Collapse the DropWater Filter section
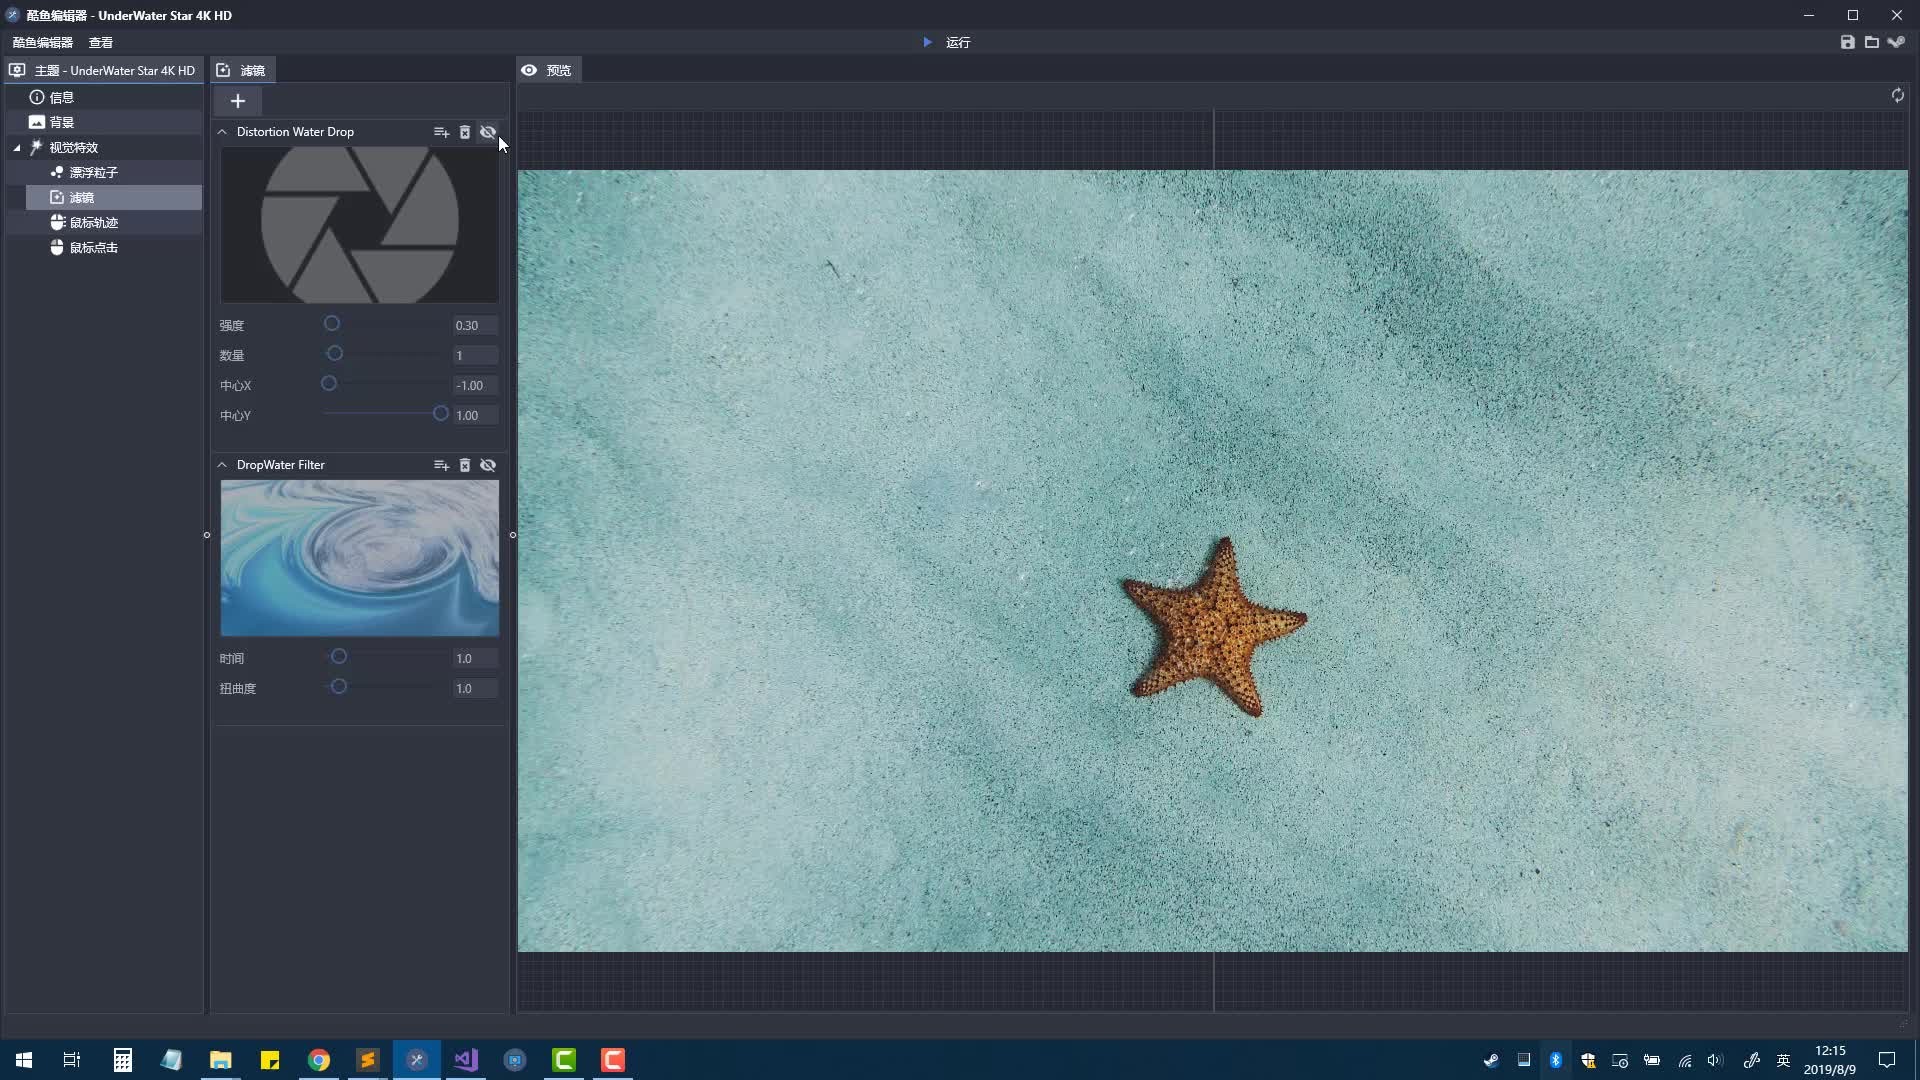The height and width of the screenshot is (1080, 1920). point(222,465)
